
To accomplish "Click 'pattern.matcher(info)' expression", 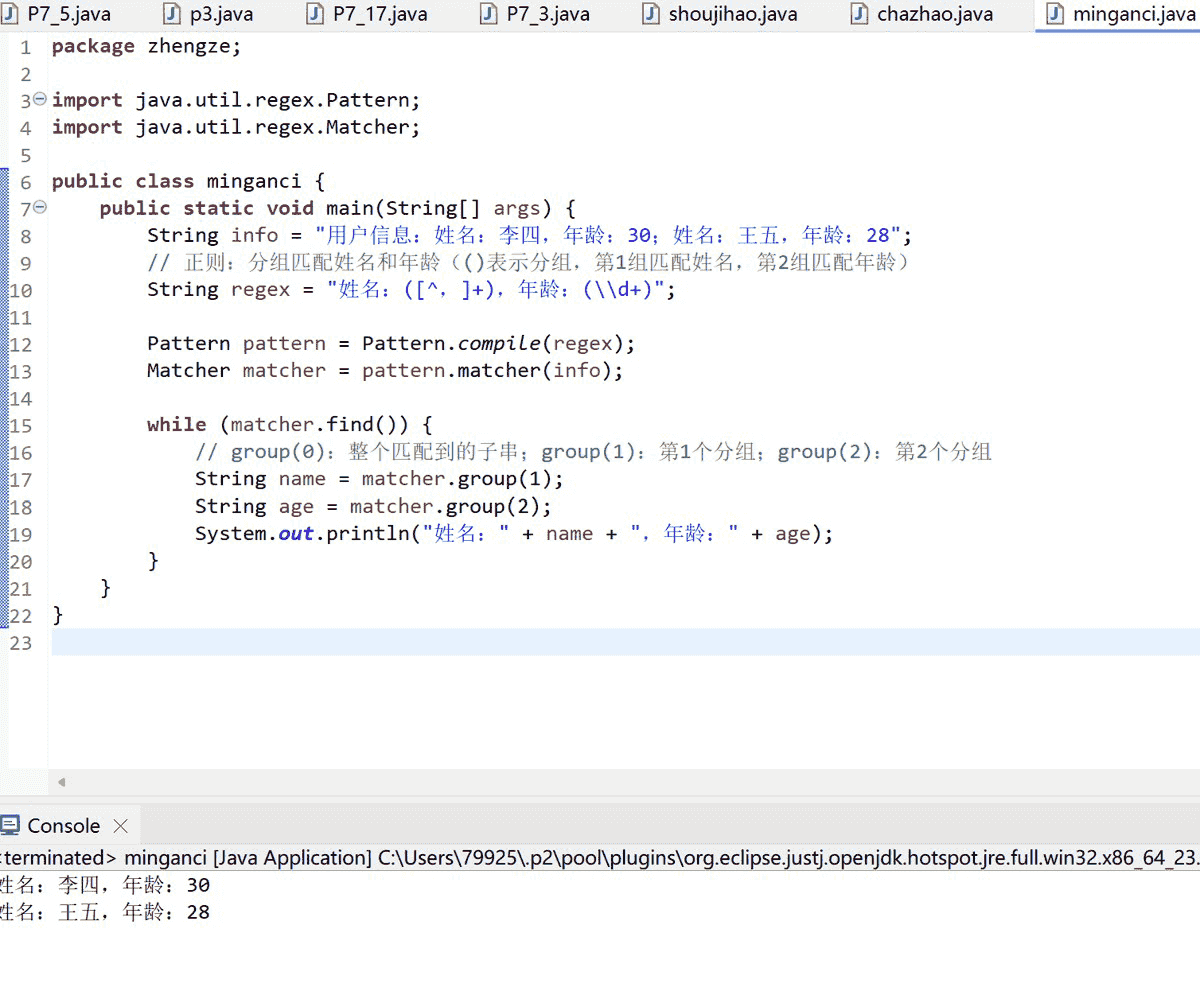I will 486,370.
